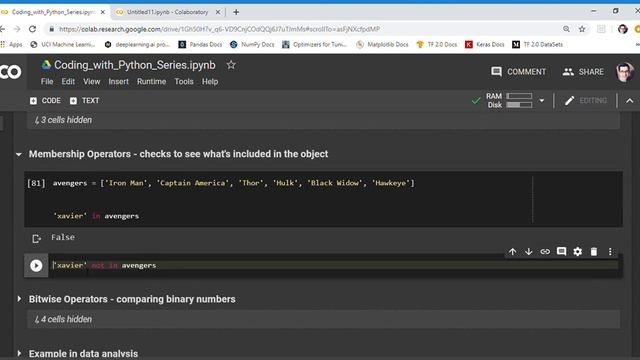Open browser zoom magnifier icon
640x360 pixels.
click(x=566, y=29)
